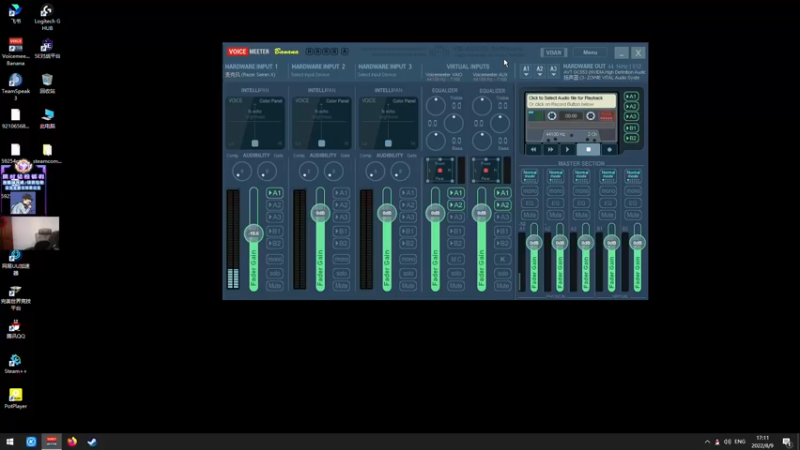Open Voicemeeter Banana desktop shortcut
This screenshot has height=450, width=800.
point(15,51)
